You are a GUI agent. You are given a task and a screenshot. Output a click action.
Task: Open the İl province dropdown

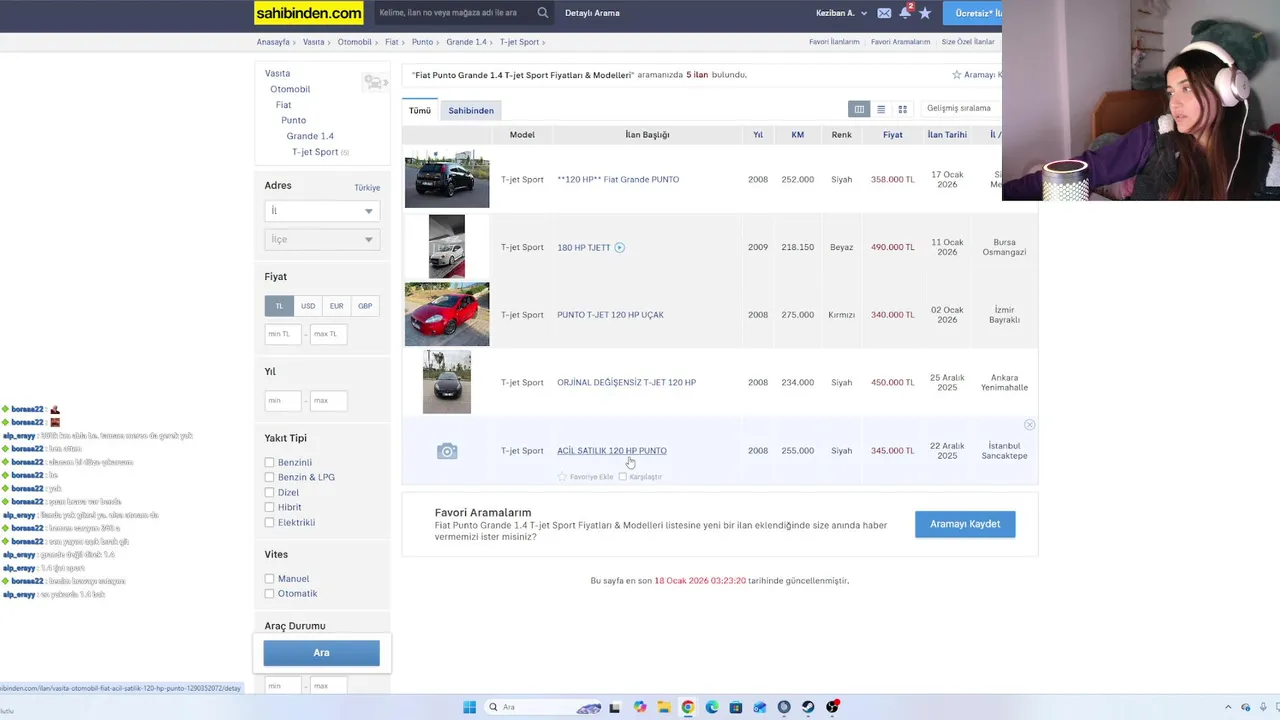coord(322,211)
